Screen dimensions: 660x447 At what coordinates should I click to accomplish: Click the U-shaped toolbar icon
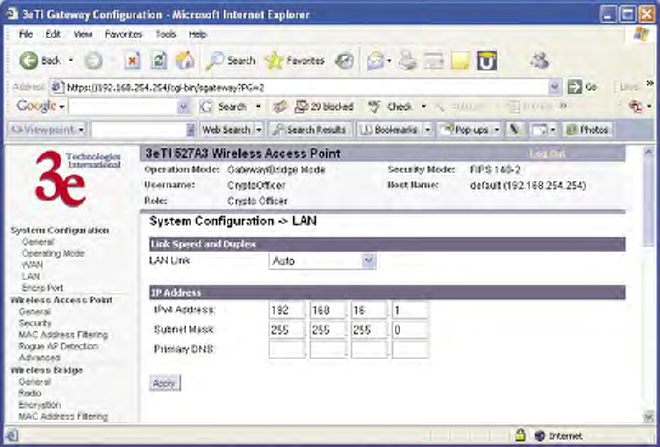tap(487, 61)
